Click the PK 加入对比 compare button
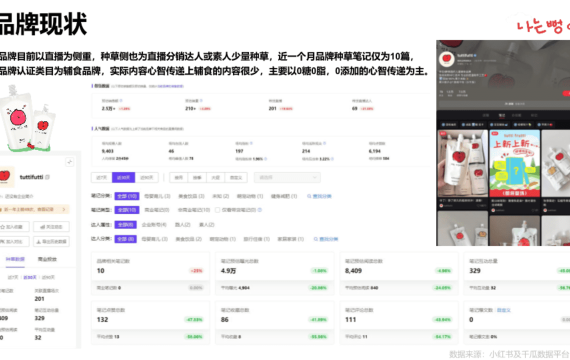The image size is (570, 360). tap(14, 241)
